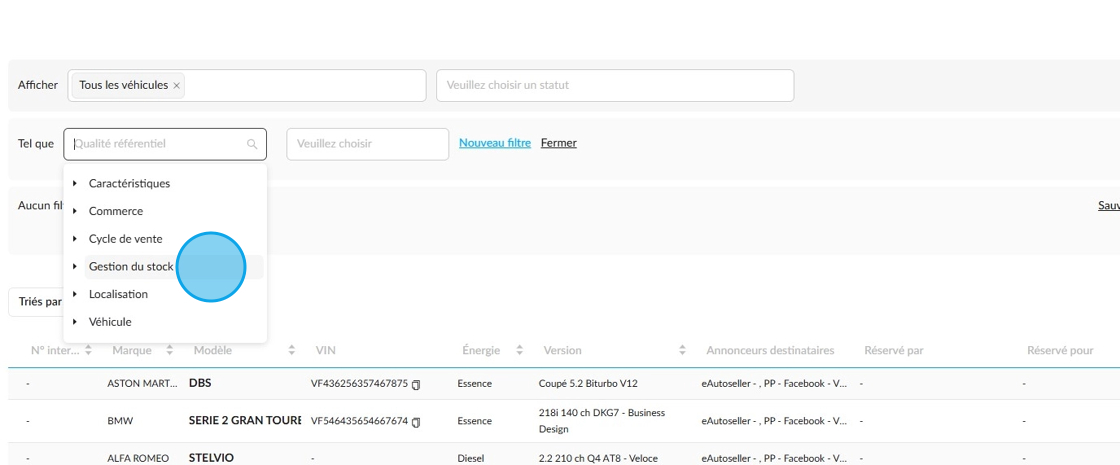Click Essence cell in the DBS row
The width and height of the screenshot is (1120, 465).
coord(474,384)
